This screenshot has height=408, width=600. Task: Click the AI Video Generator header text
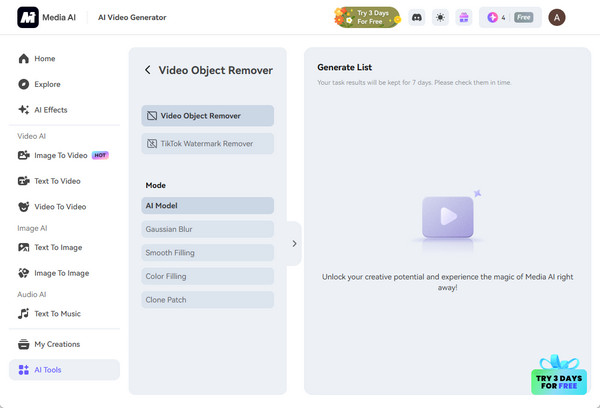point(132,17)
